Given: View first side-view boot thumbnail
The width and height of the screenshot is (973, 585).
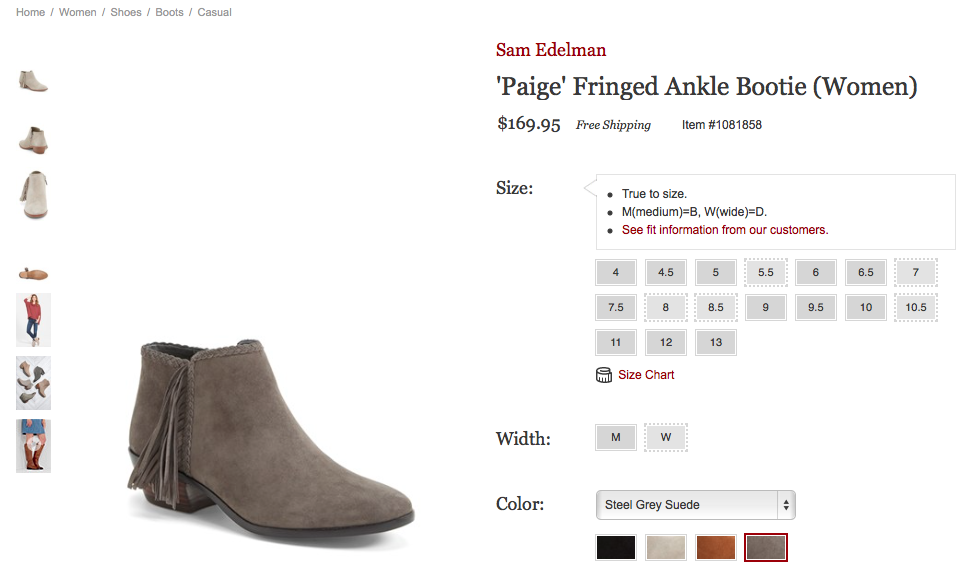Looking at the screenshot, I should pos(33,81).
